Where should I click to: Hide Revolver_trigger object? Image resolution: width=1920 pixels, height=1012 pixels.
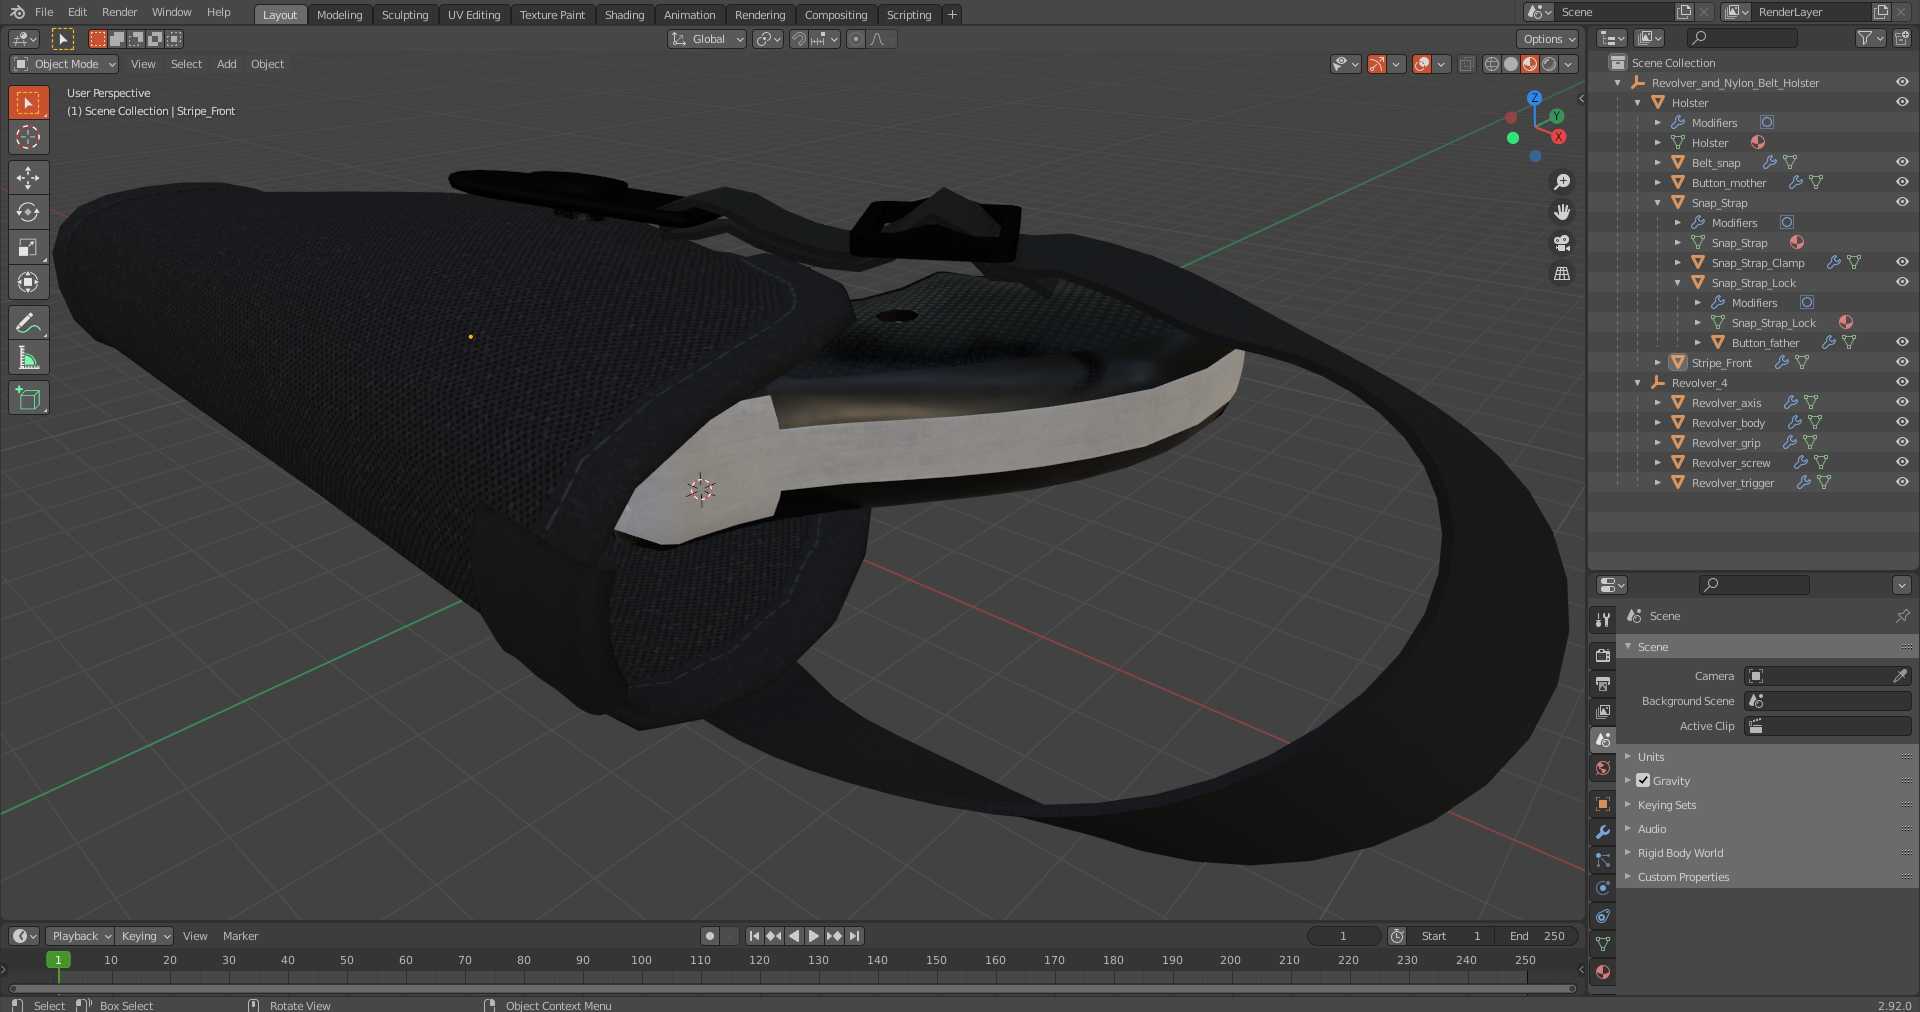pos(1902,482)
